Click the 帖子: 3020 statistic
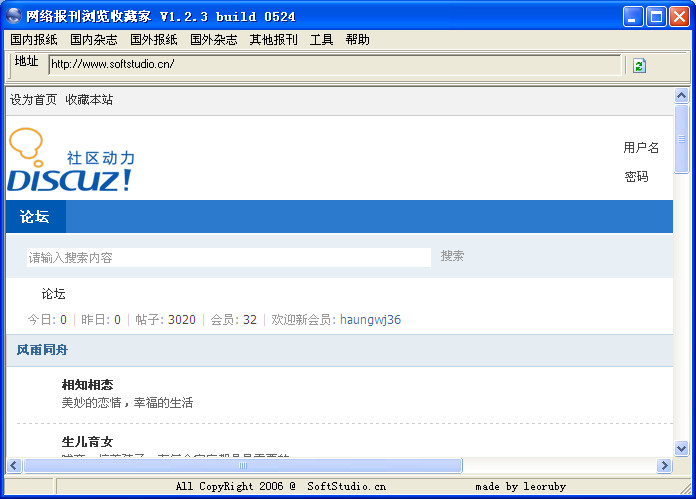The image size is (696, 499). pos(166,320)
